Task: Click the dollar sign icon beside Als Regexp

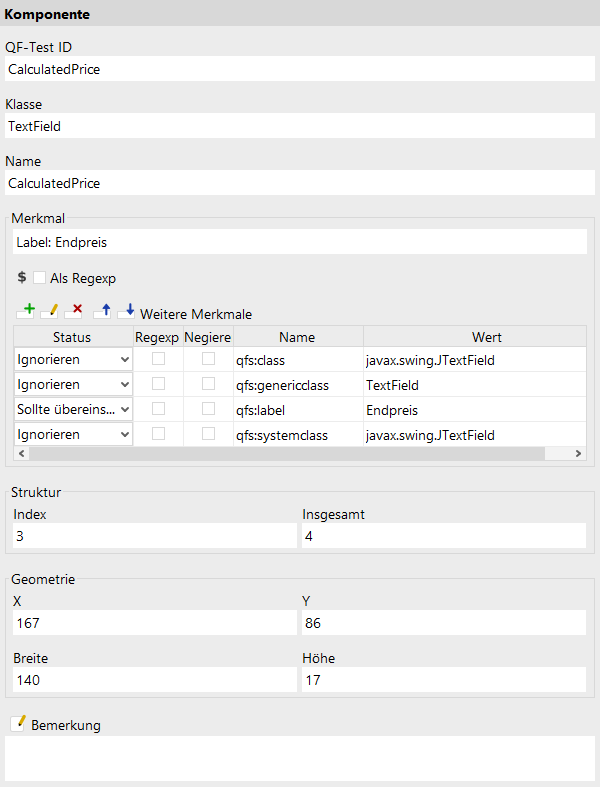Action: 22,277
